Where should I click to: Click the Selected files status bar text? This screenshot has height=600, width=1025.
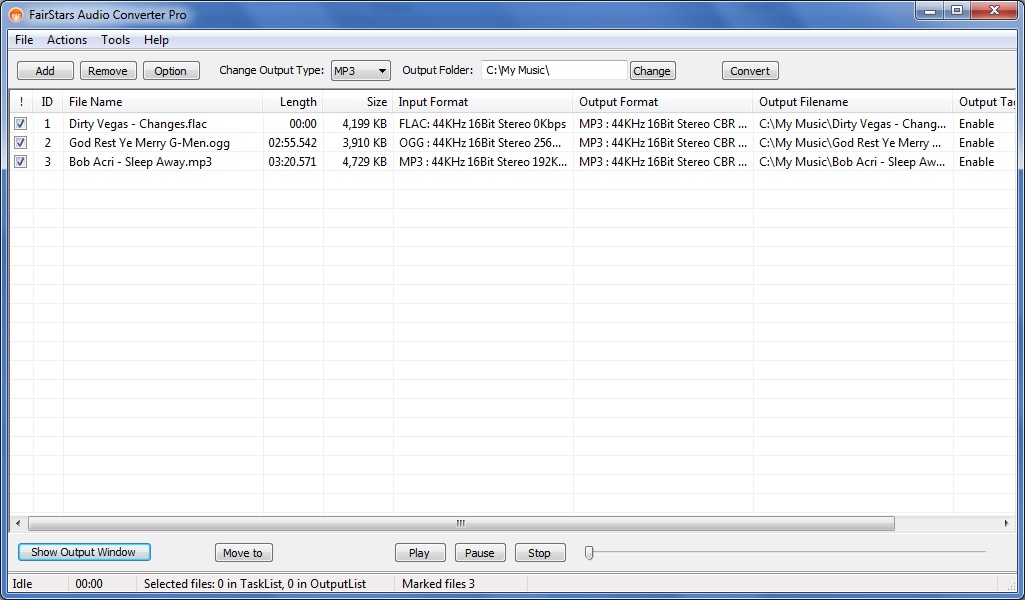click(x=255, y=584)
